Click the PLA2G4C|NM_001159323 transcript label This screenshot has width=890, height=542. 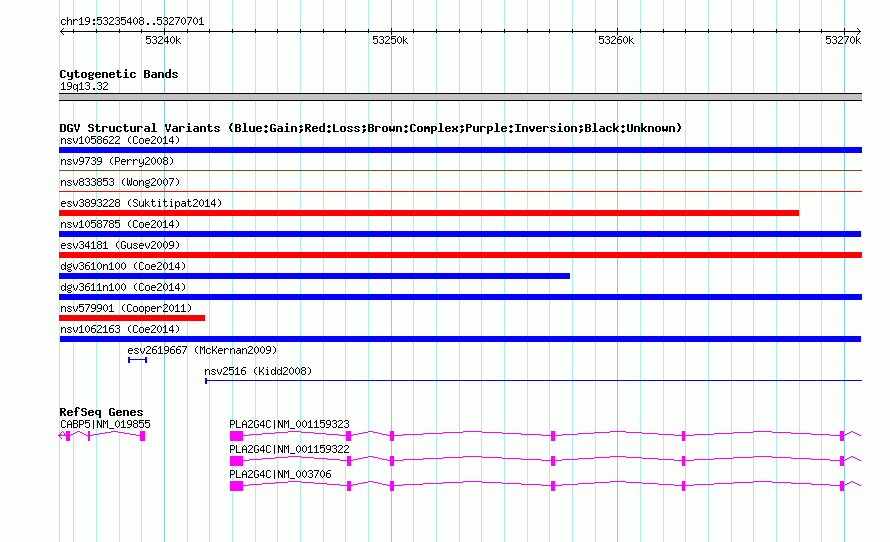tap(289, 424)
